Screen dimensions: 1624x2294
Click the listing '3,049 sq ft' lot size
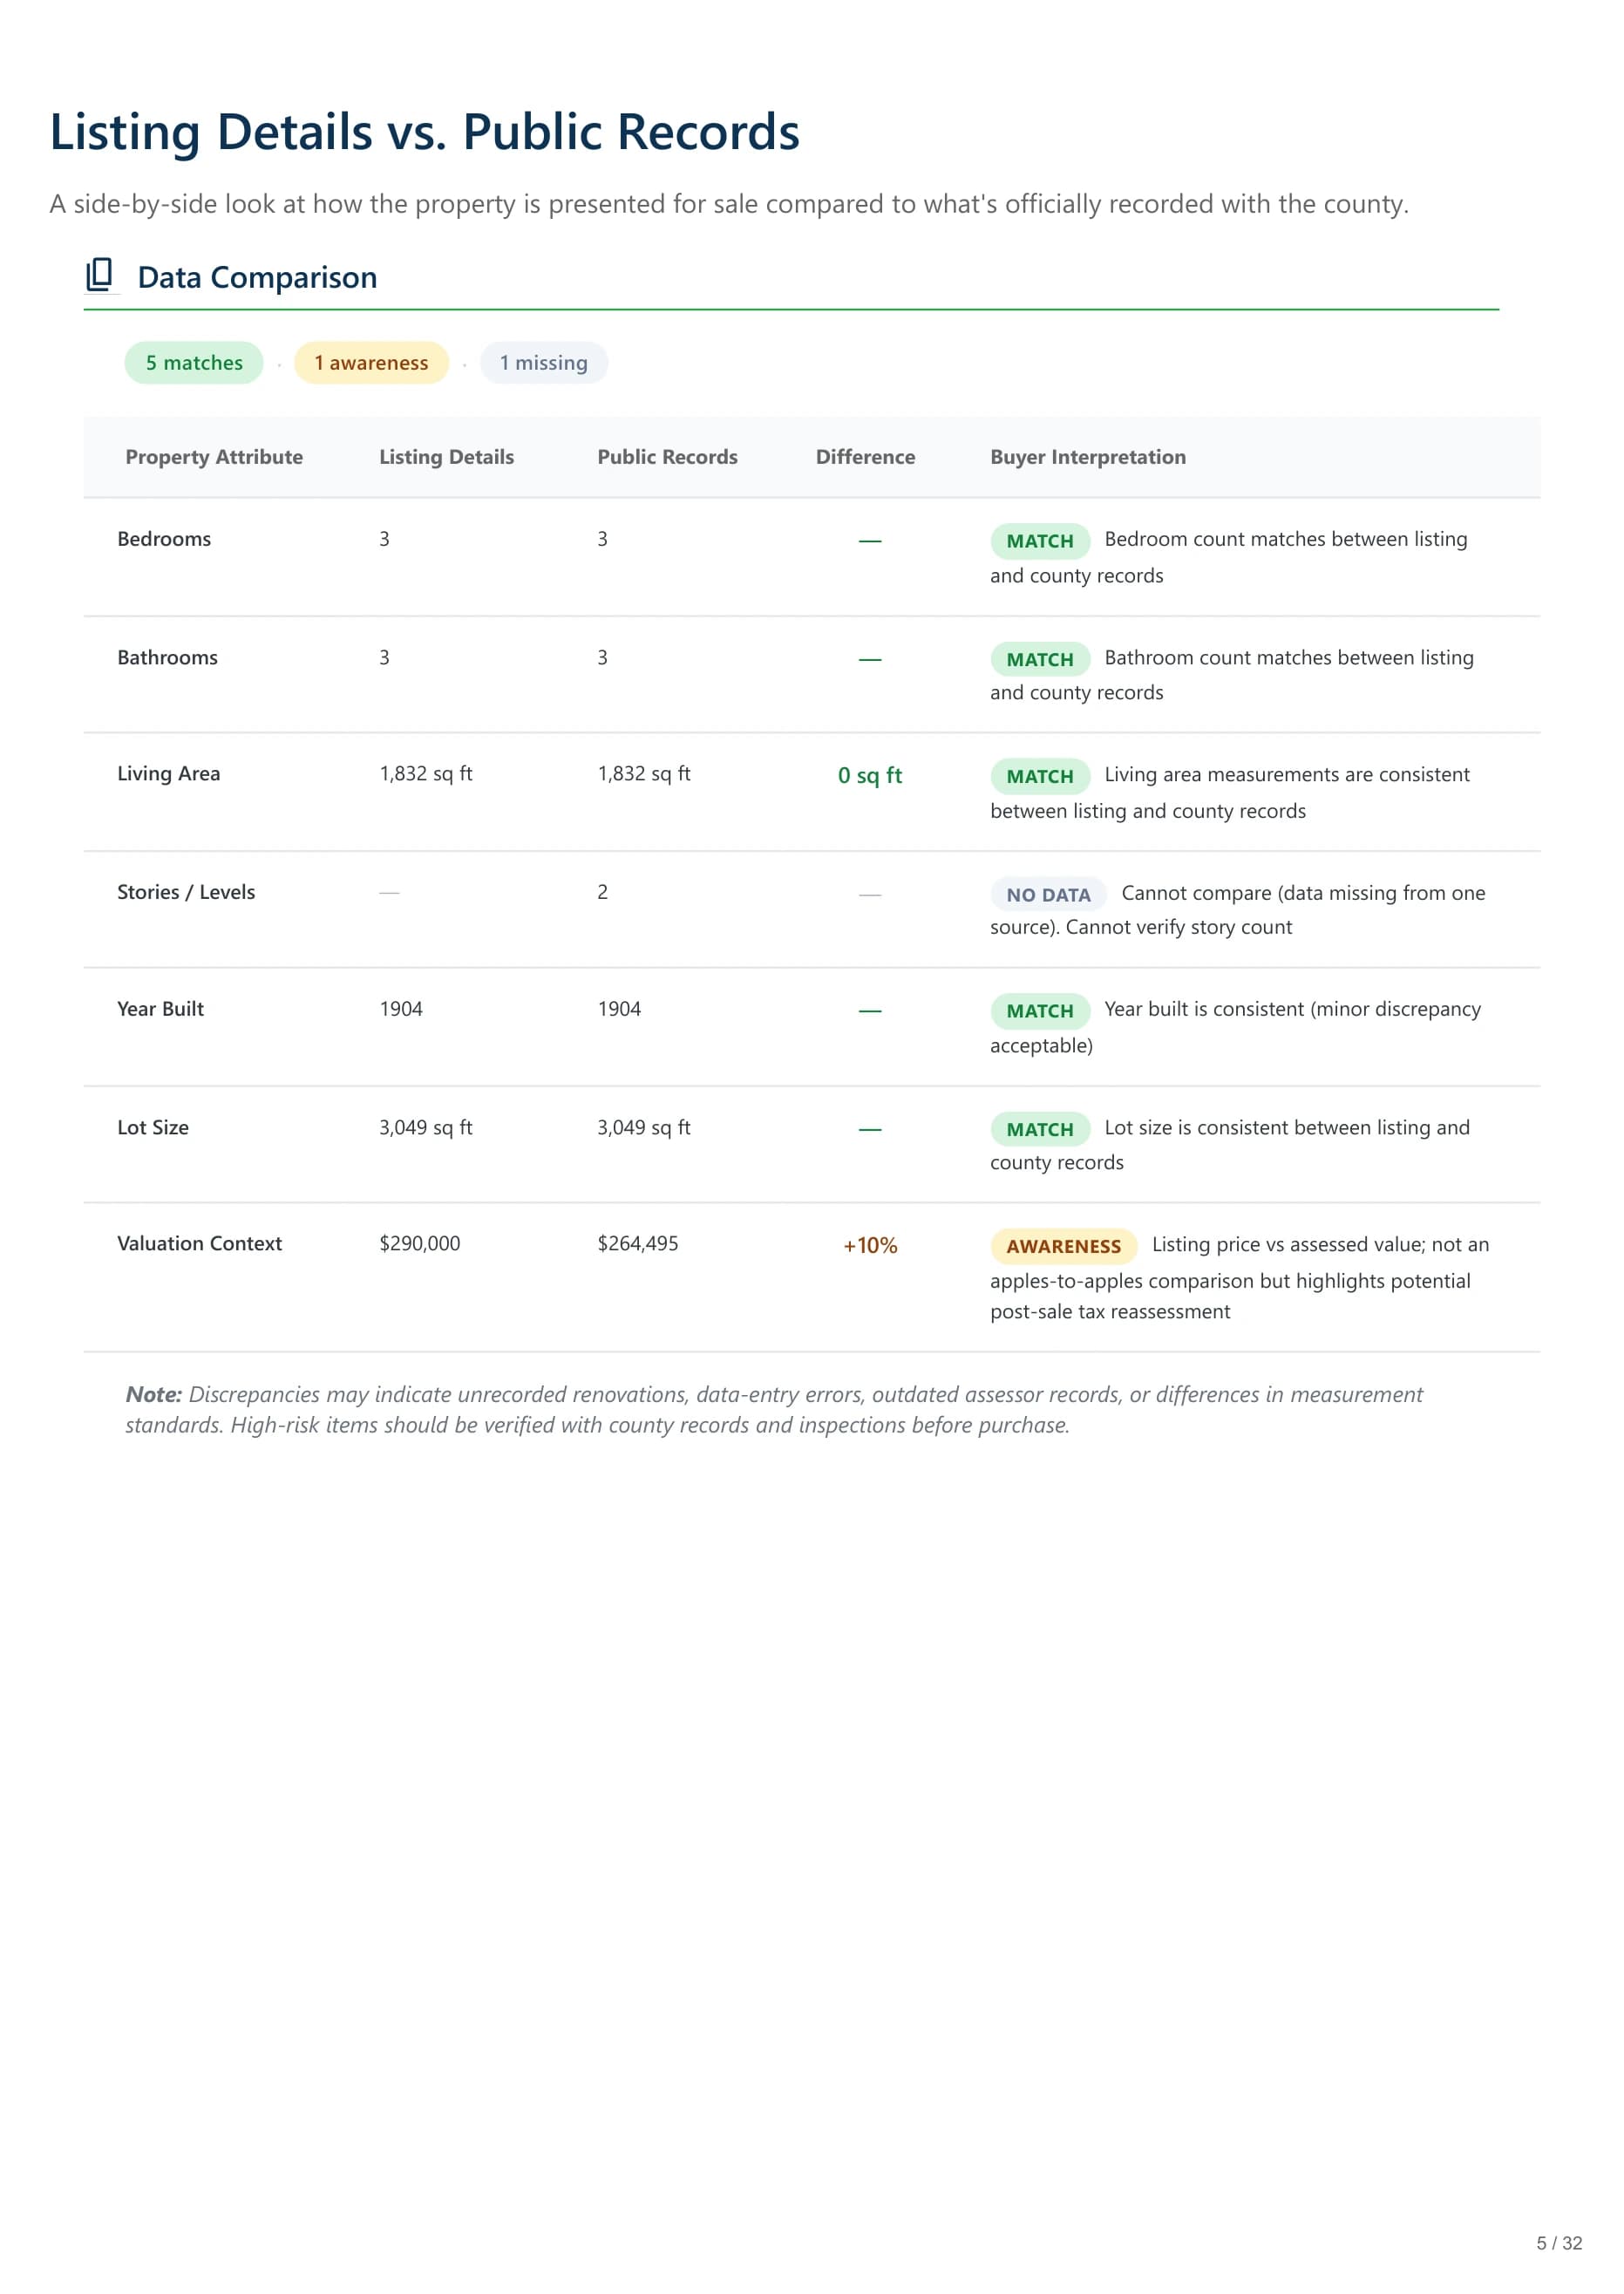click(x=426, y=1127)
